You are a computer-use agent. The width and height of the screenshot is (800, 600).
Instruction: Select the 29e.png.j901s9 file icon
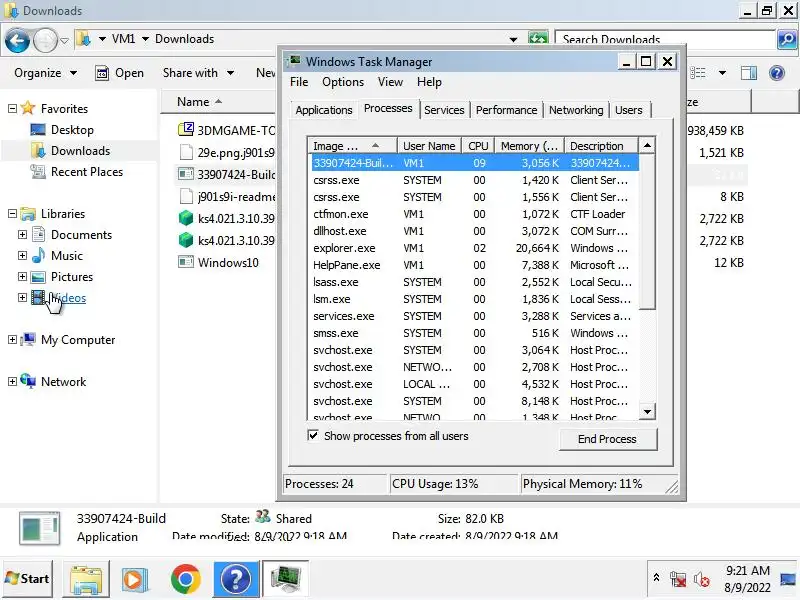(x=186, y=152)
